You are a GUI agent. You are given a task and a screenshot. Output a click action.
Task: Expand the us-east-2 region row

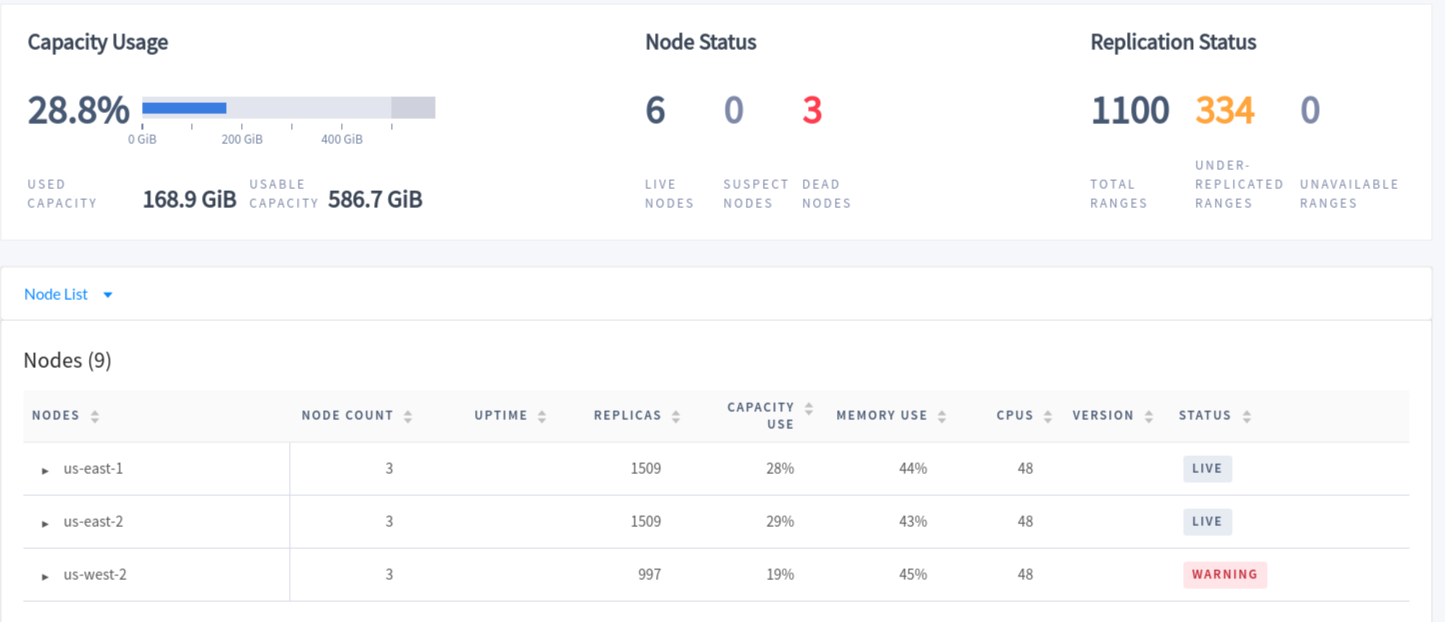tap(45, 523)
